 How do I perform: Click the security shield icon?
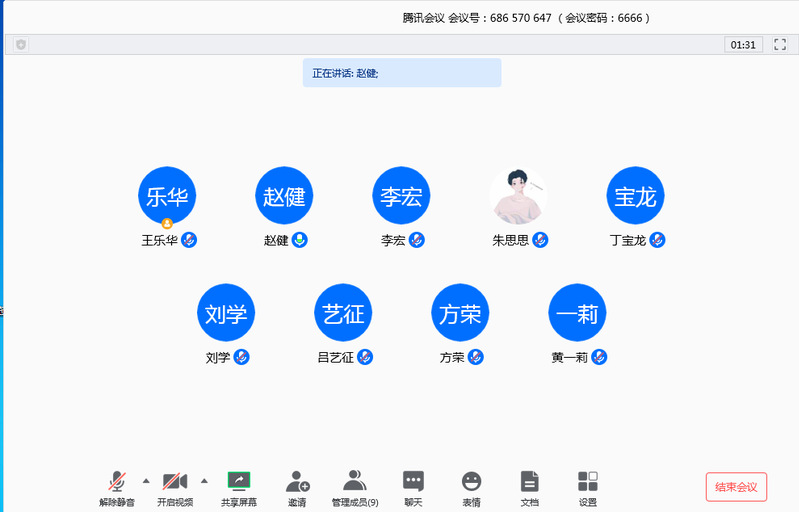[21, 45]
